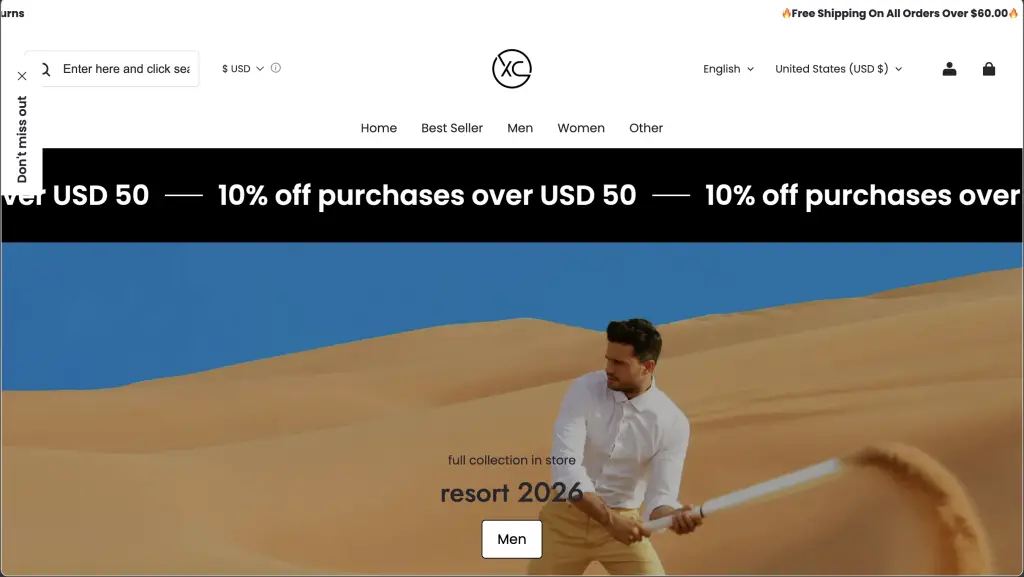Click the search input field

pyautogui.click(x=124, y=69)
